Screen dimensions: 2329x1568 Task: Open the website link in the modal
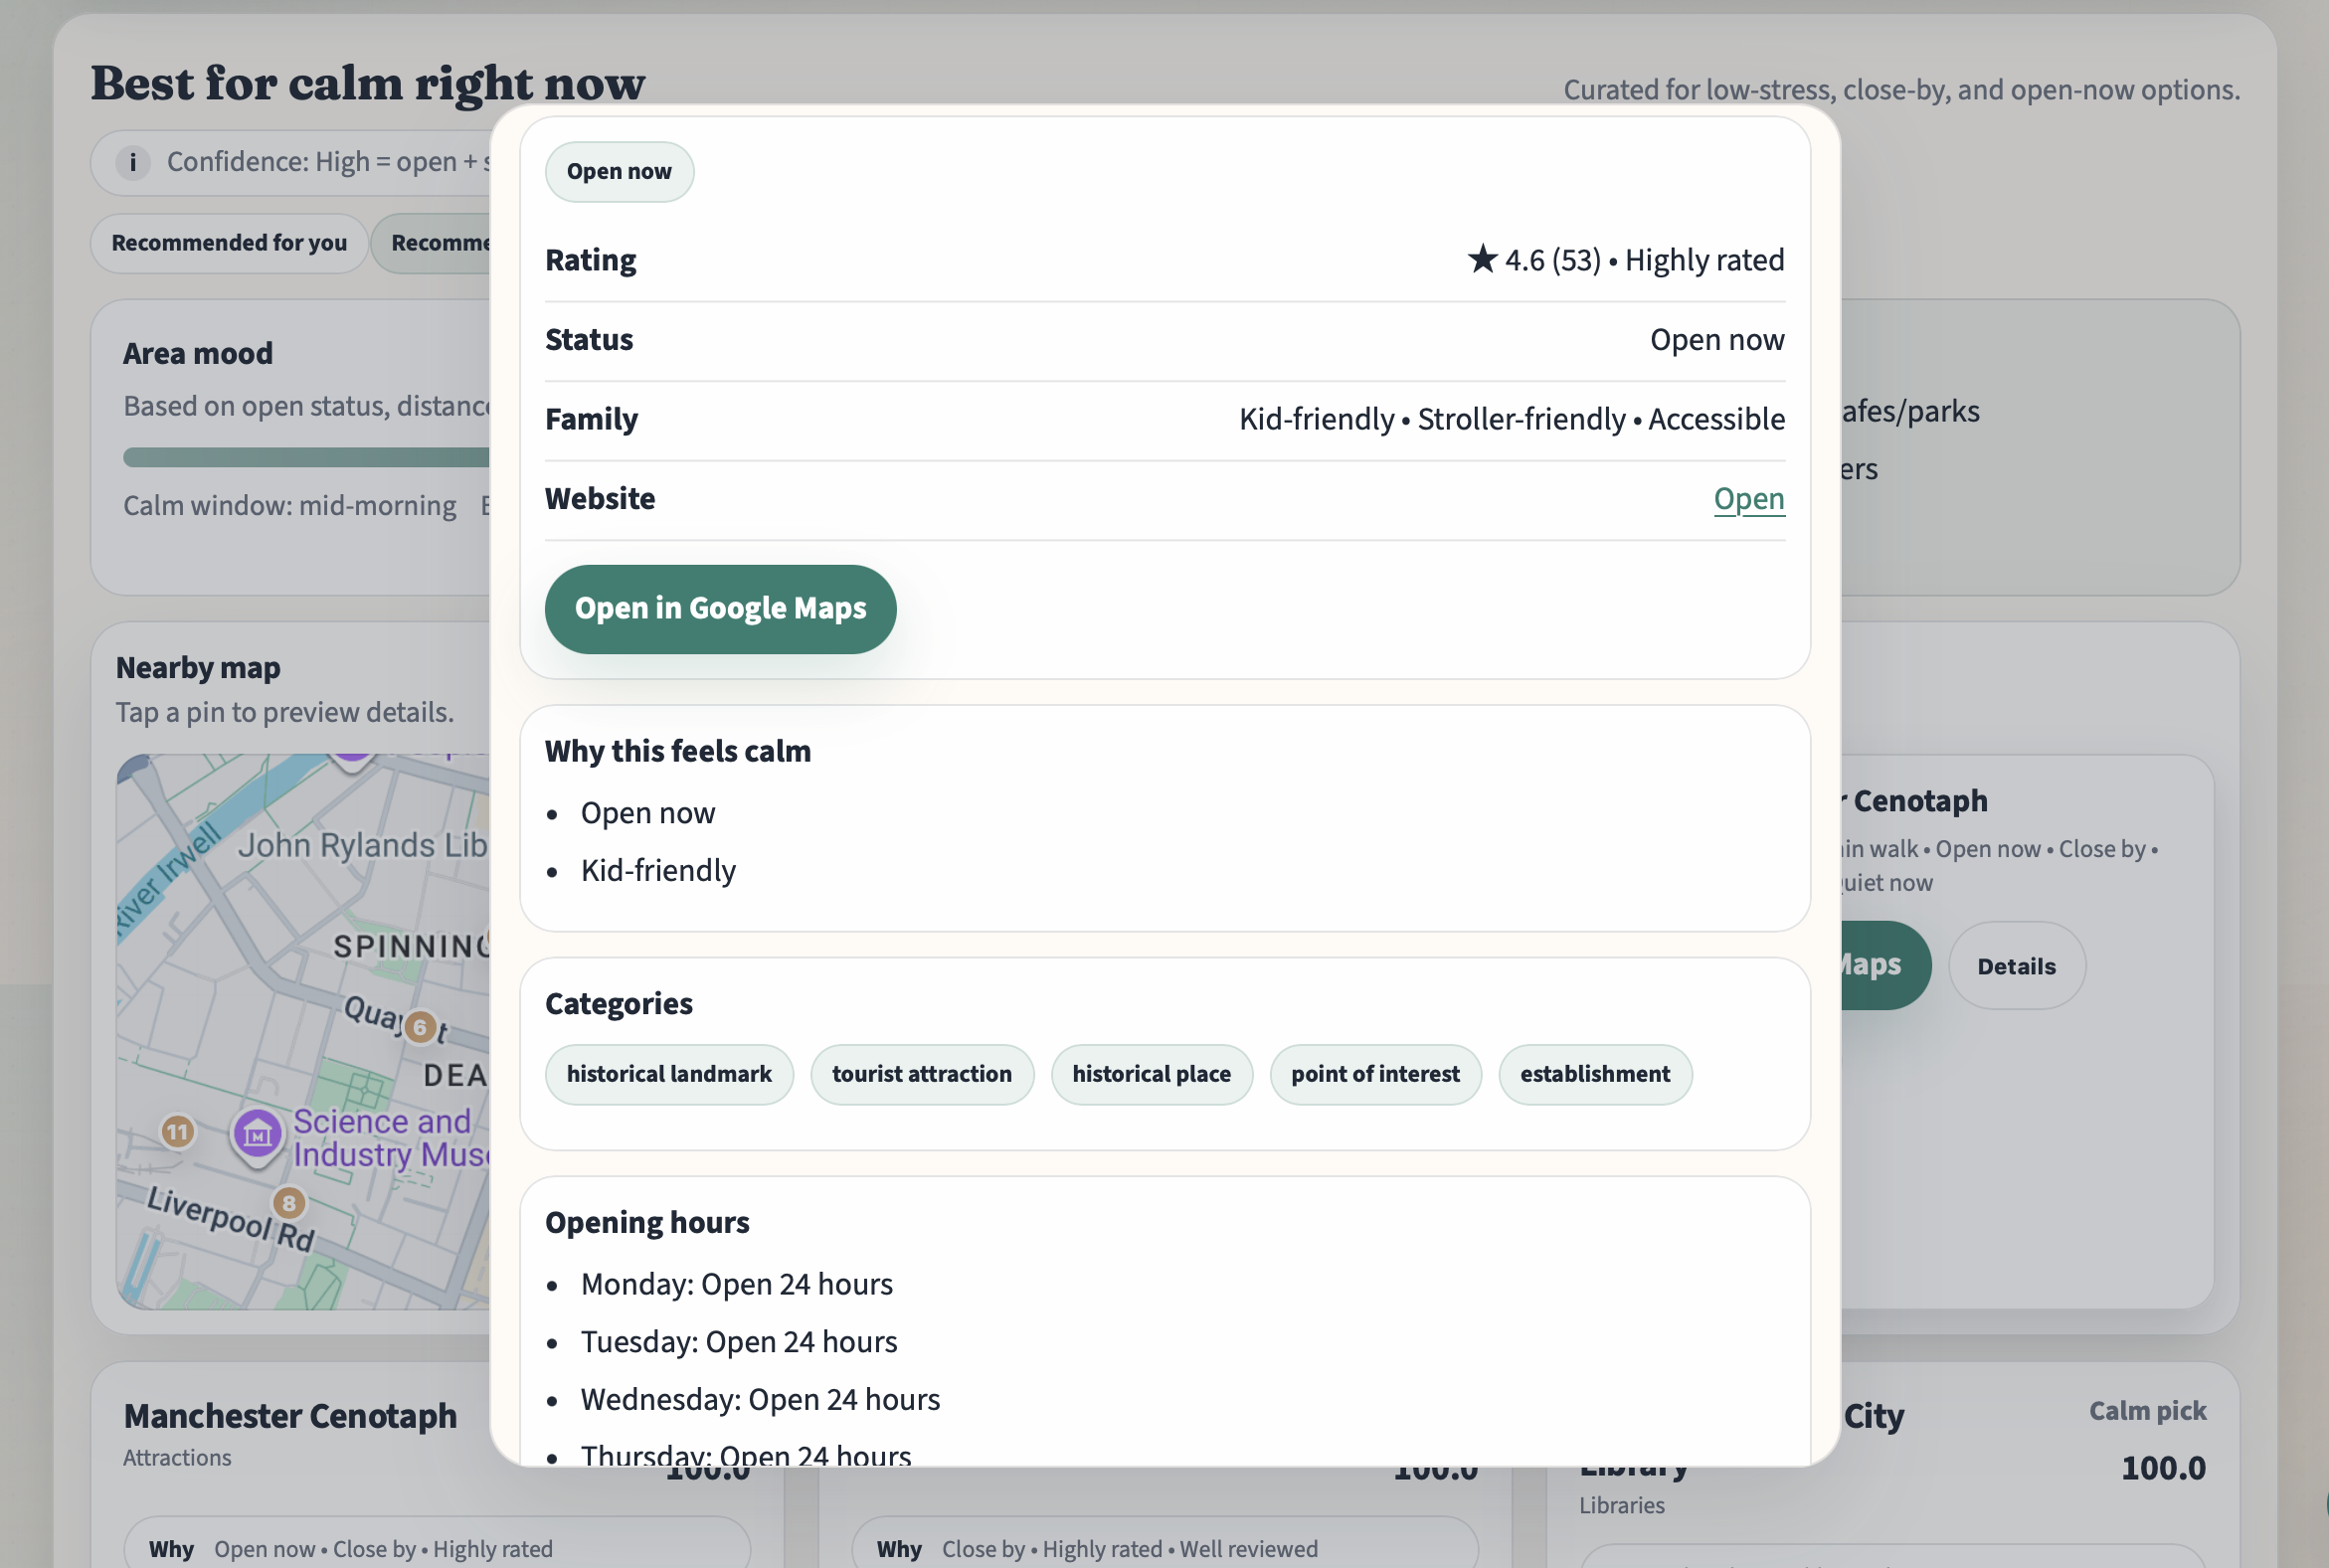pyautogui.click(x=1748, y=499)
